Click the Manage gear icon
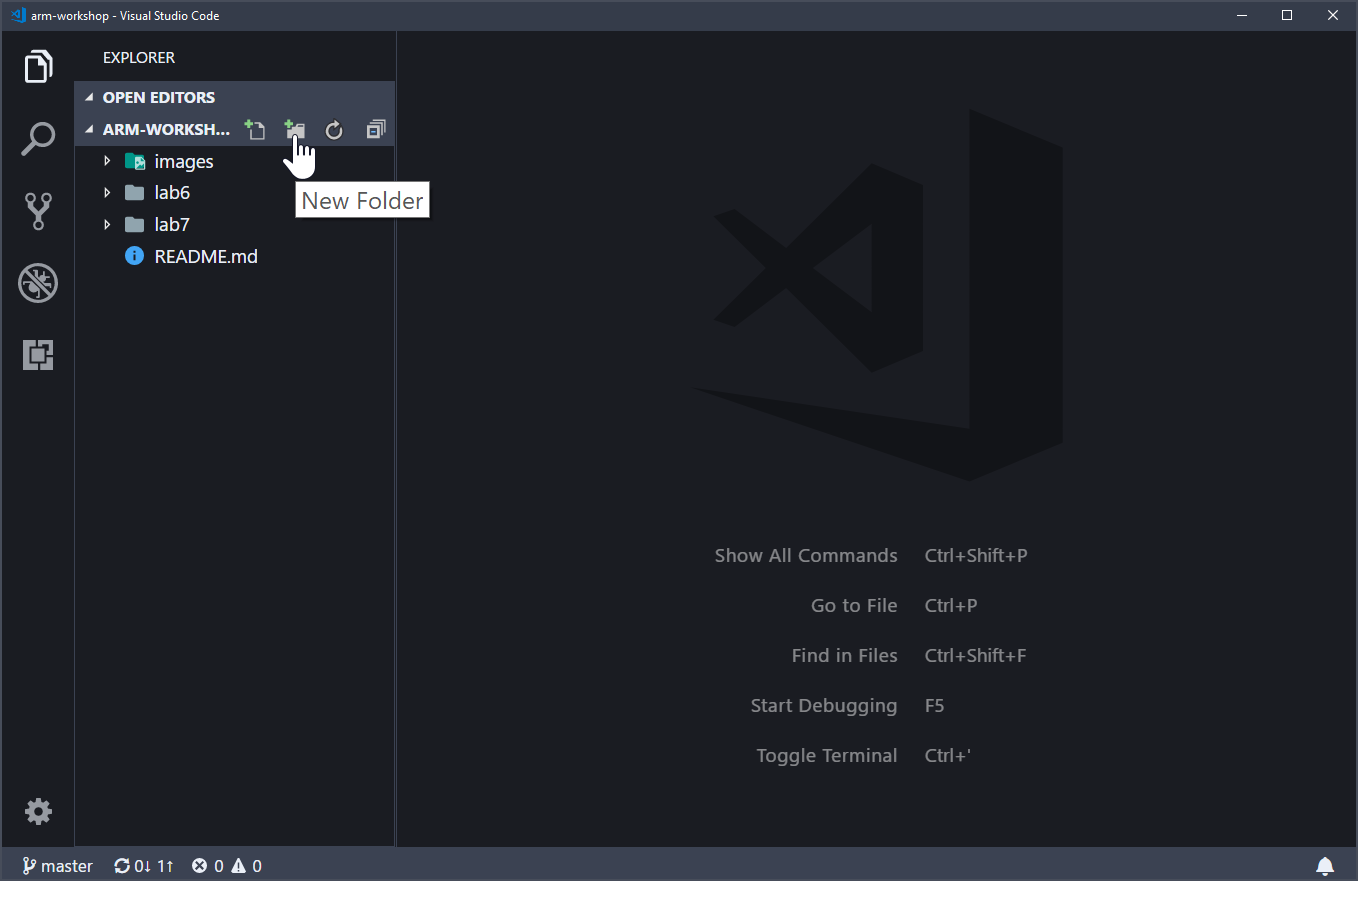 (38, 811)
